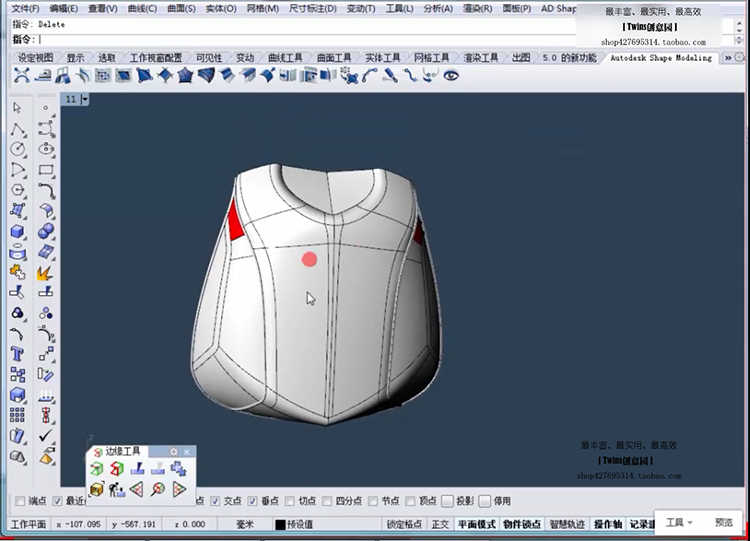
Task: Click the magnifier icon in 边缘工具 panel
Action: (158, 489)
